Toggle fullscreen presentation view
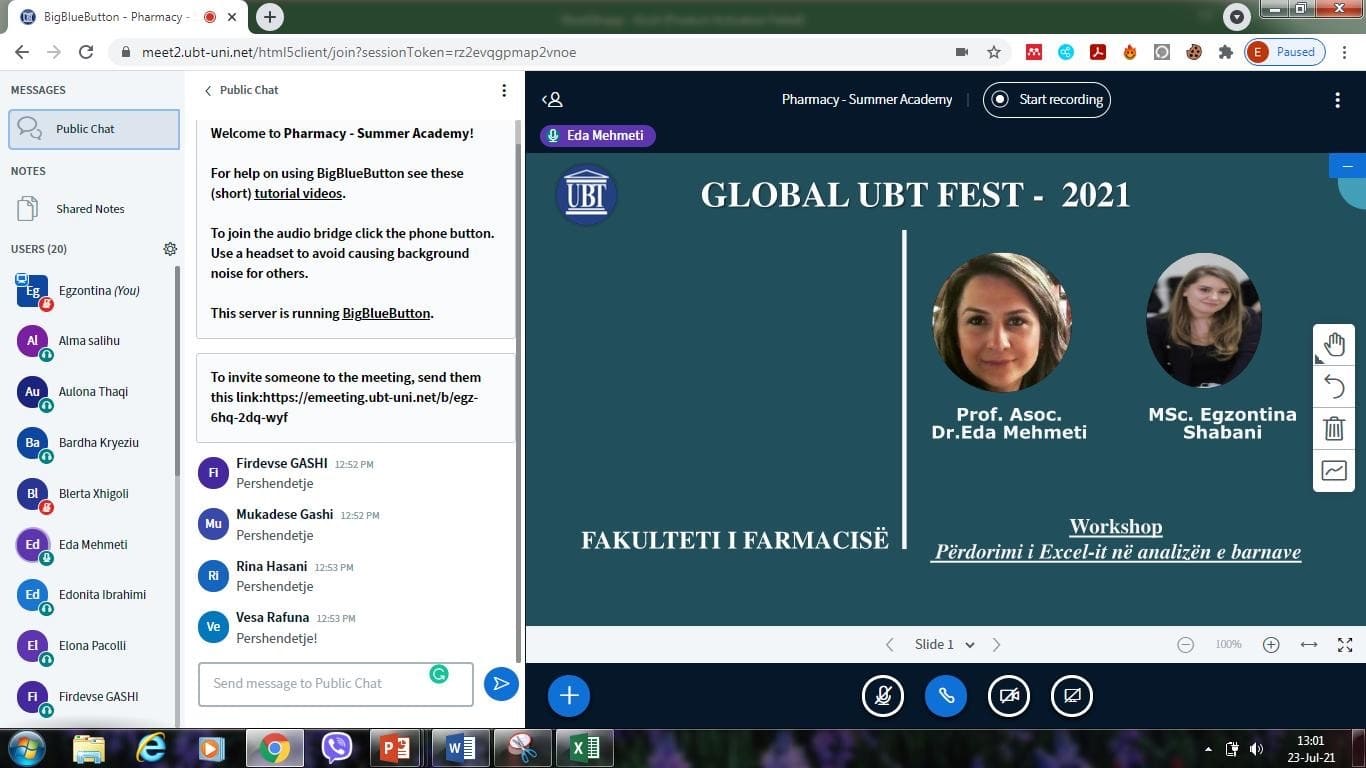The image size is (1366, 768). (x=1344, y=644)
